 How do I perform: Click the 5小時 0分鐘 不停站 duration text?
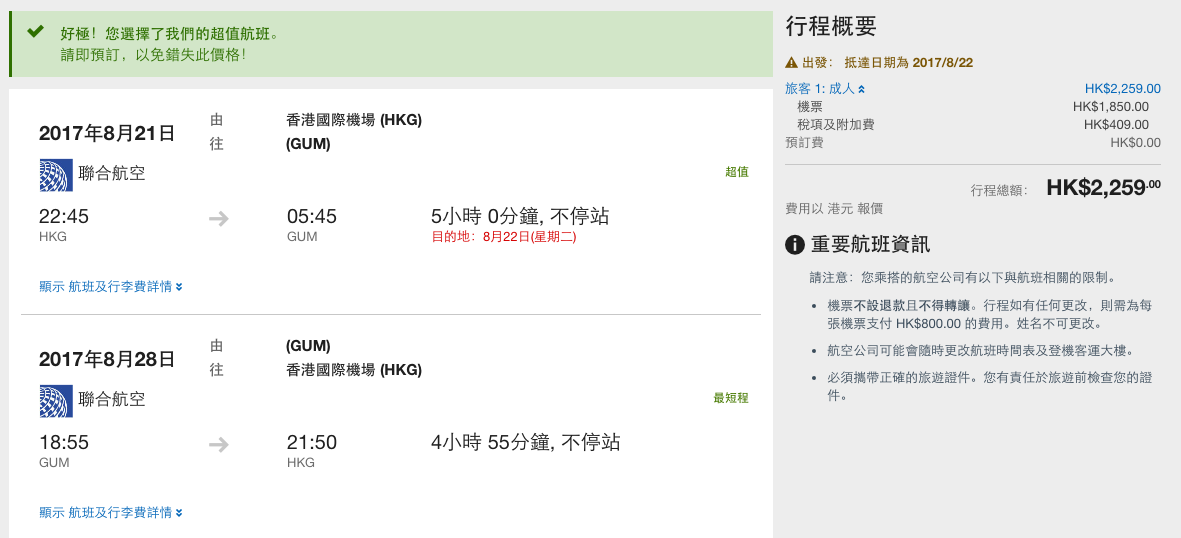tap(520, 217)
